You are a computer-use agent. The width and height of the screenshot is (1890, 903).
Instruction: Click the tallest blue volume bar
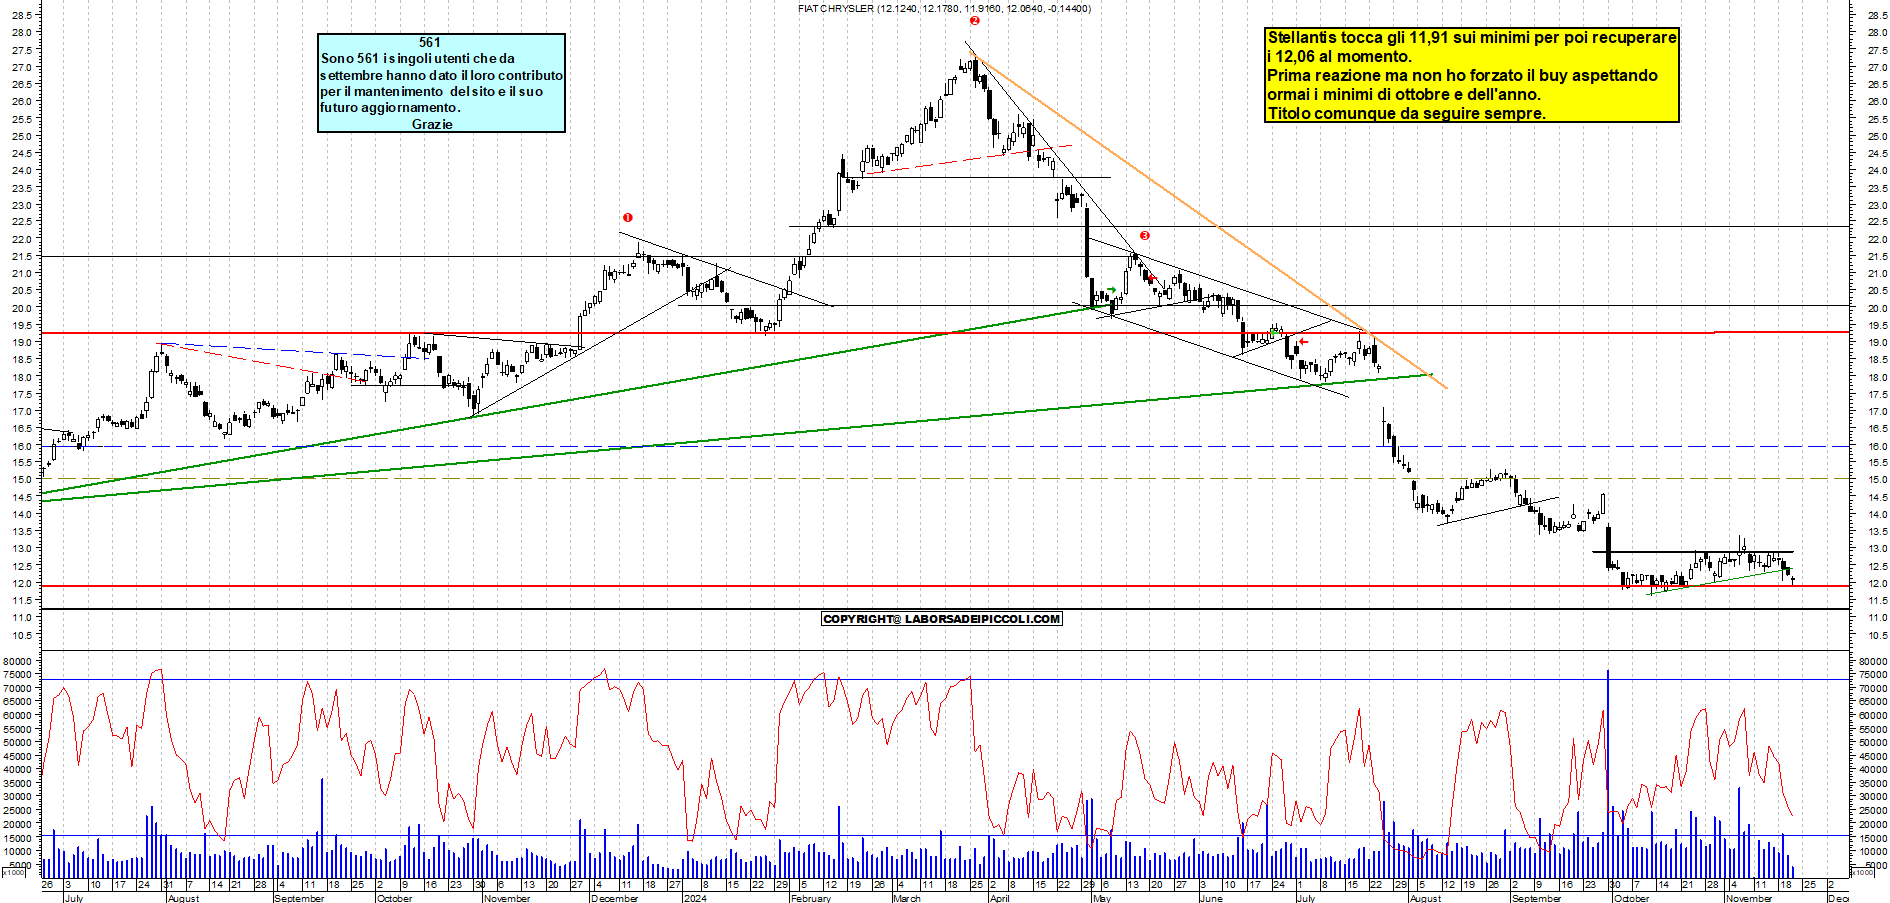point(1608,773)
